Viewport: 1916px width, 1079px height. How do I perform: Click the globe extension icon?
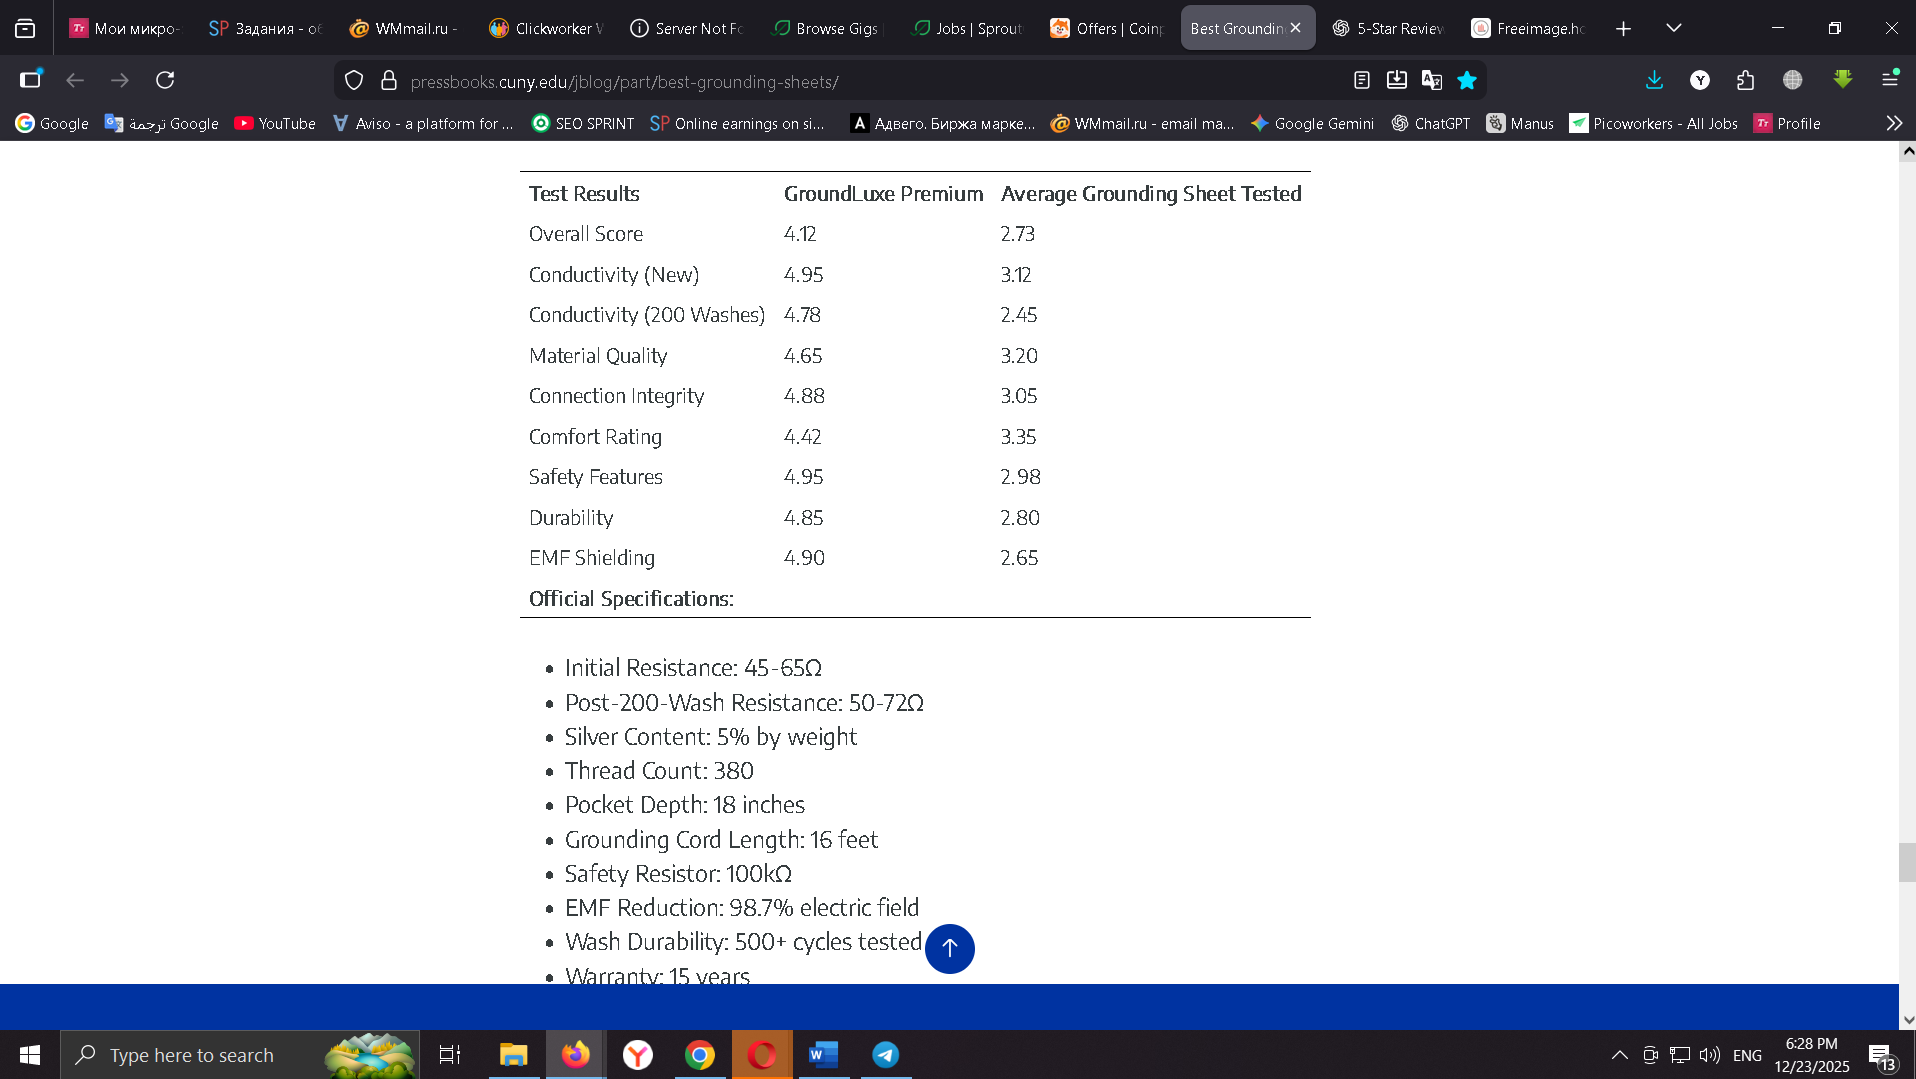pos(1793,80)
